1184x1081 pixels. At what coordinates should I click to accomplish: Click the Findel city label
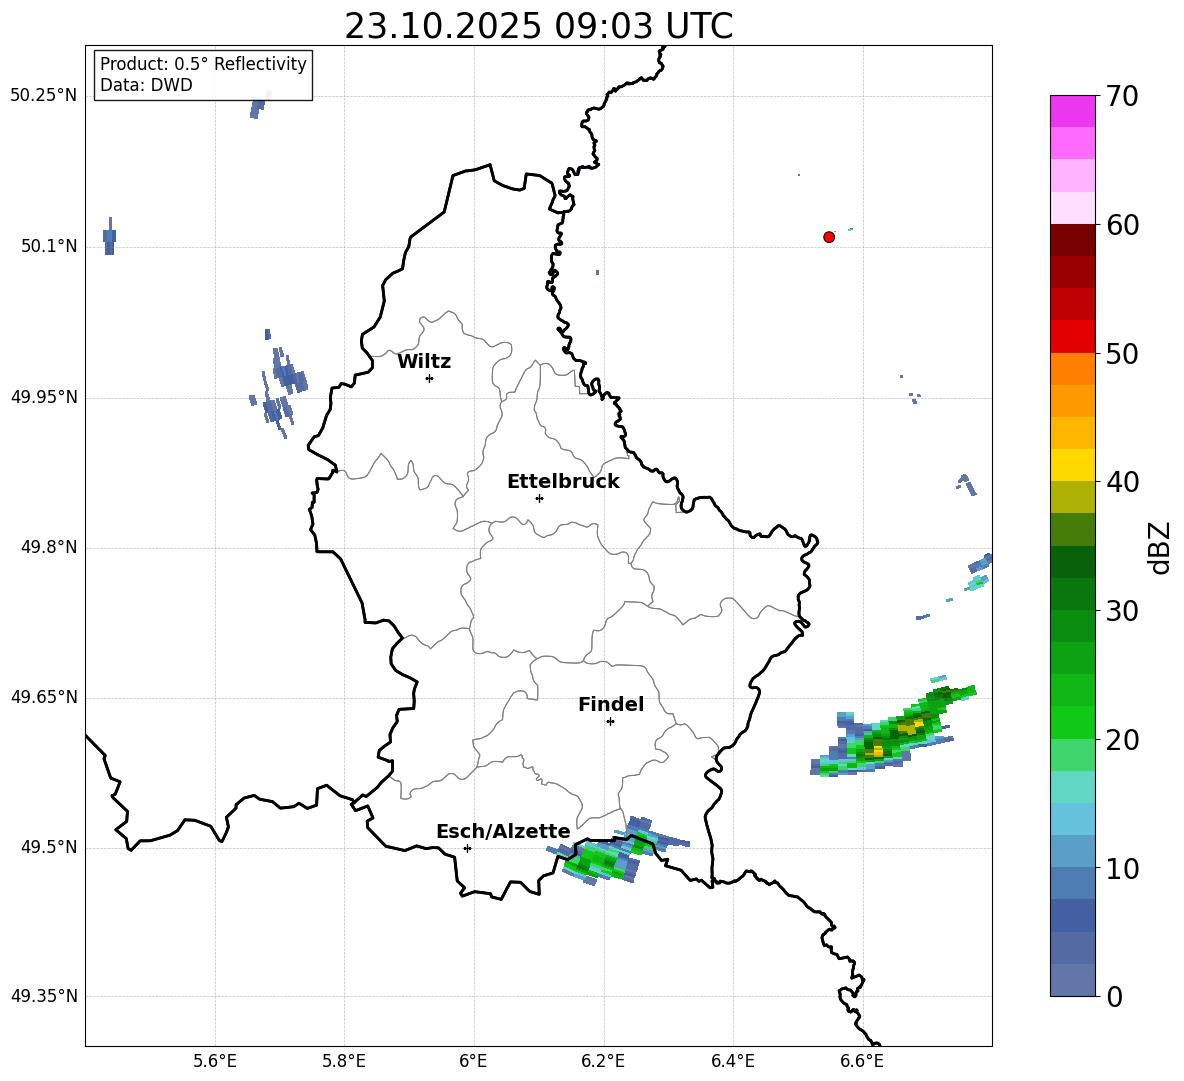pyautogui.click(x=611, y=704)
